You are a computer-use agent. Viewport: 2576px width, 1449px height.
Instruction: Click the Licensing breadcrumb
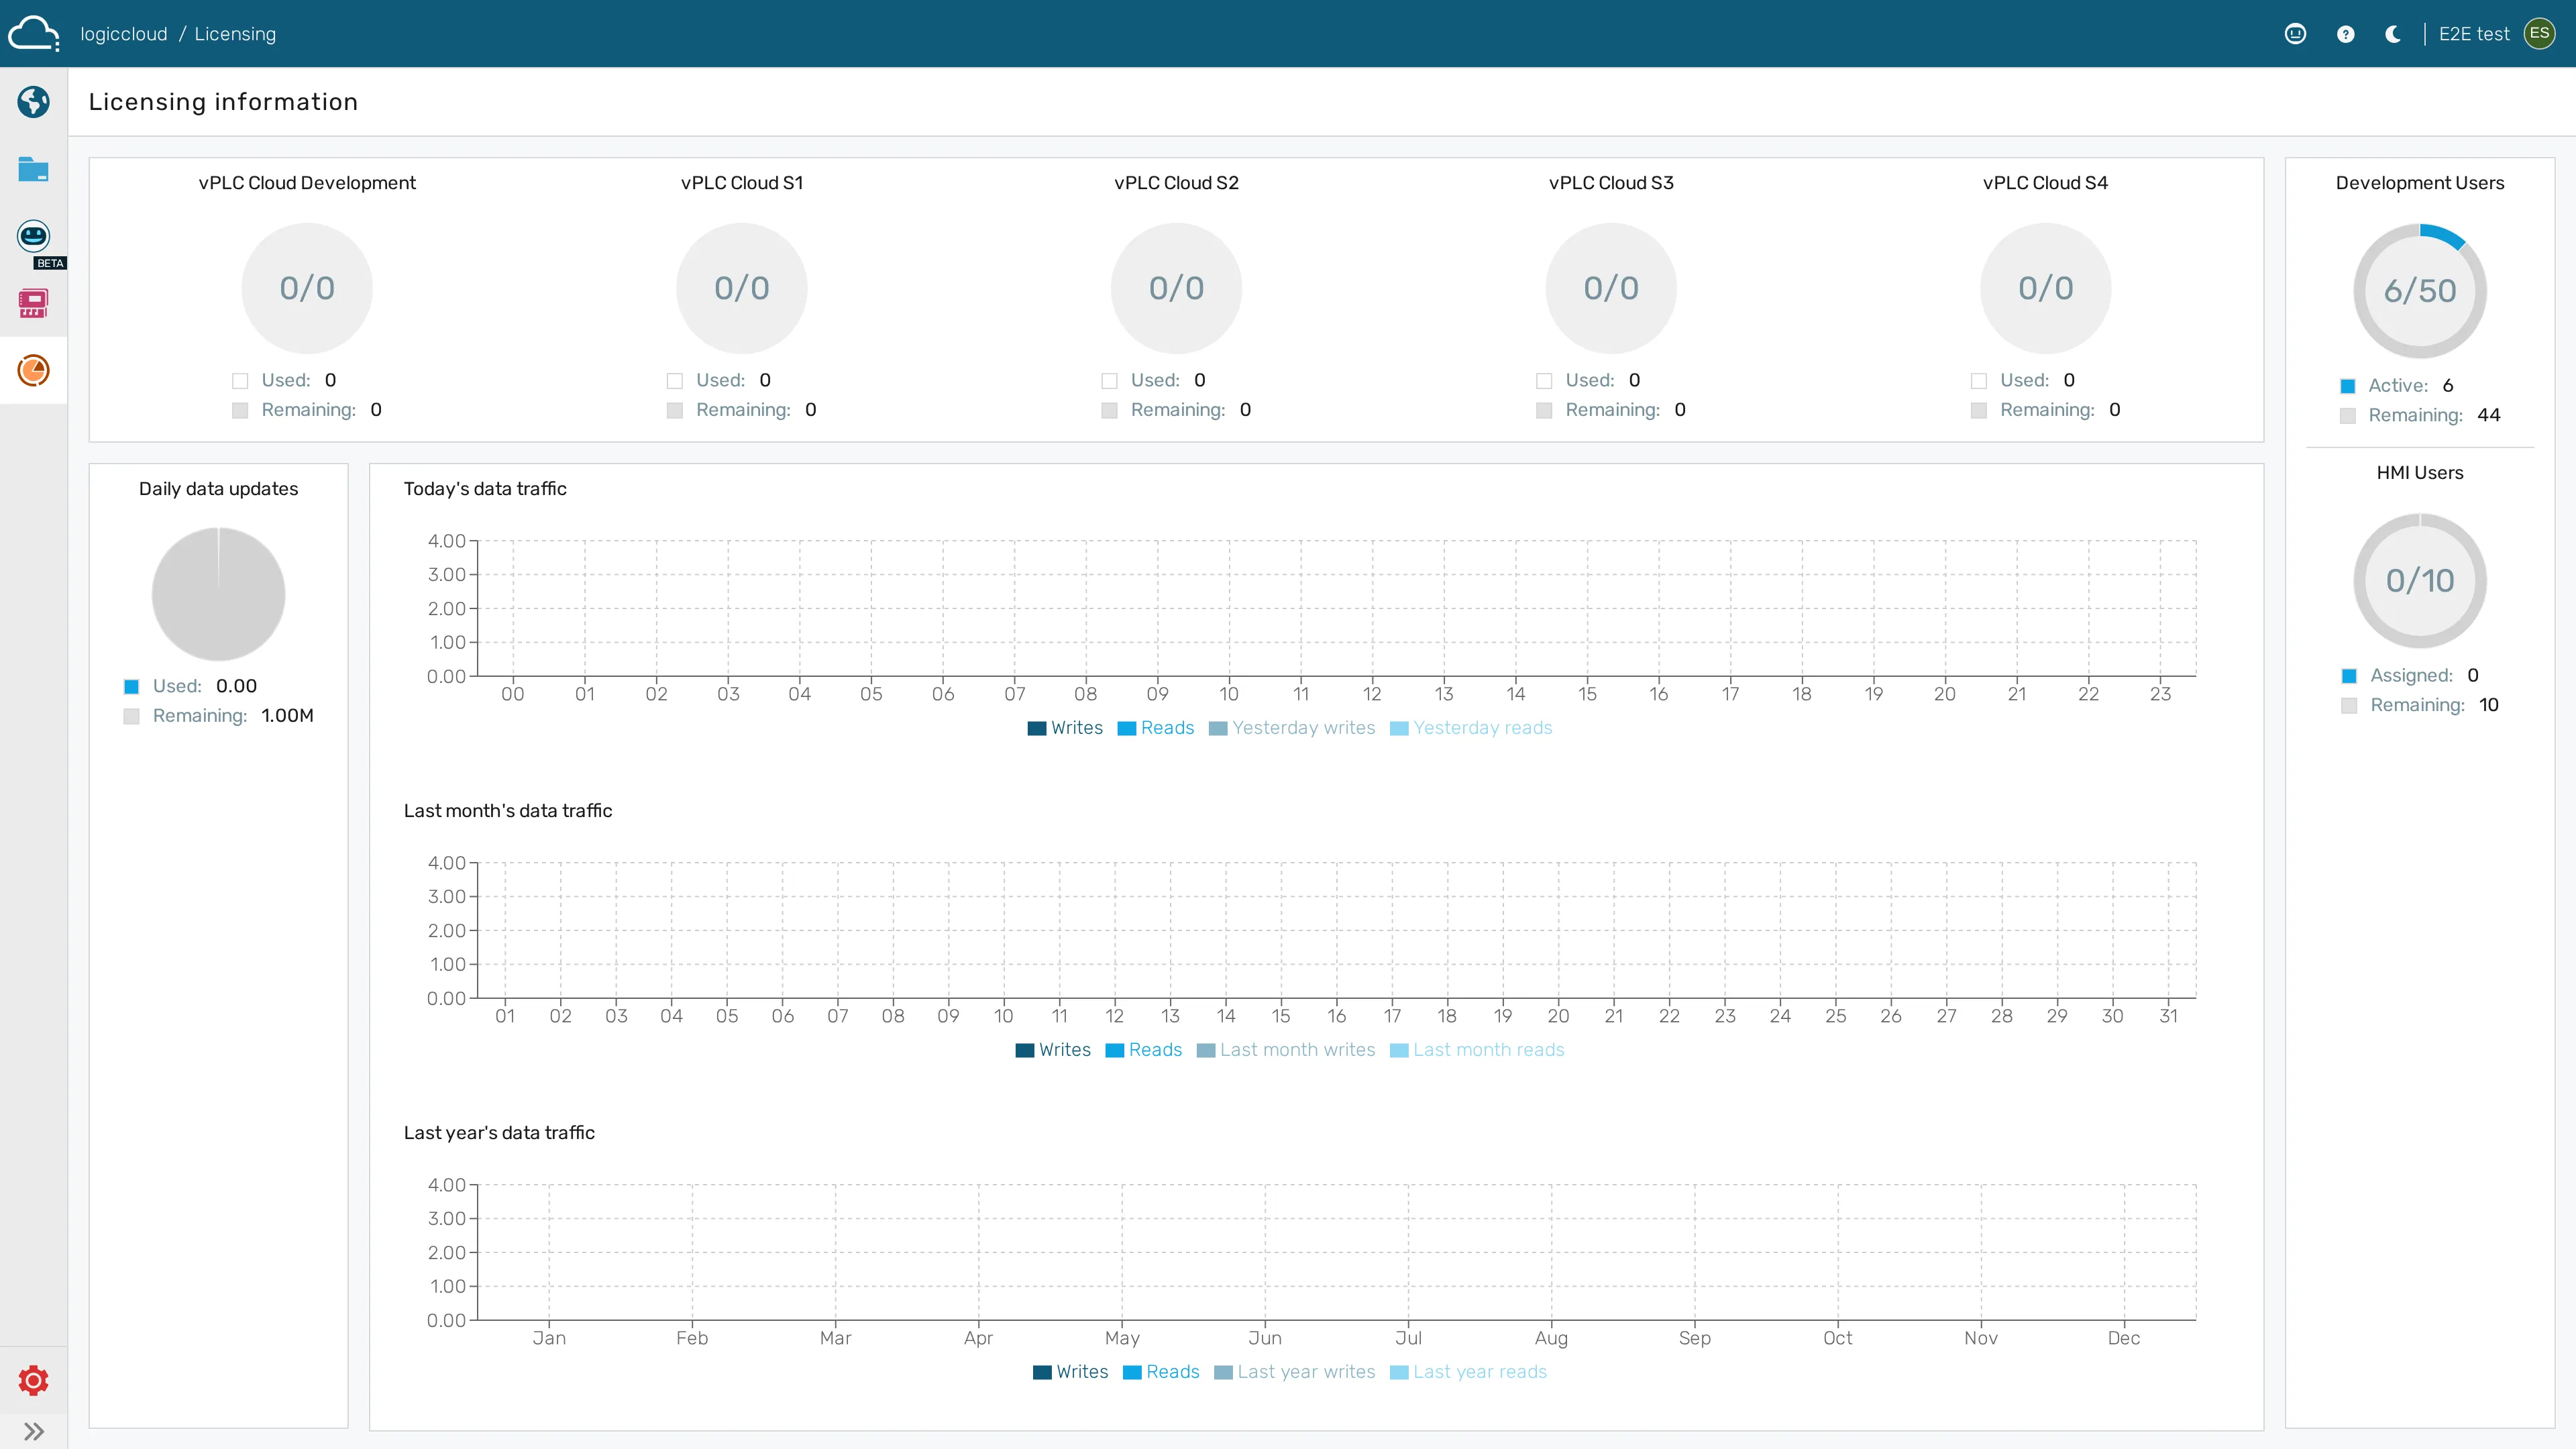pos(235,34)
